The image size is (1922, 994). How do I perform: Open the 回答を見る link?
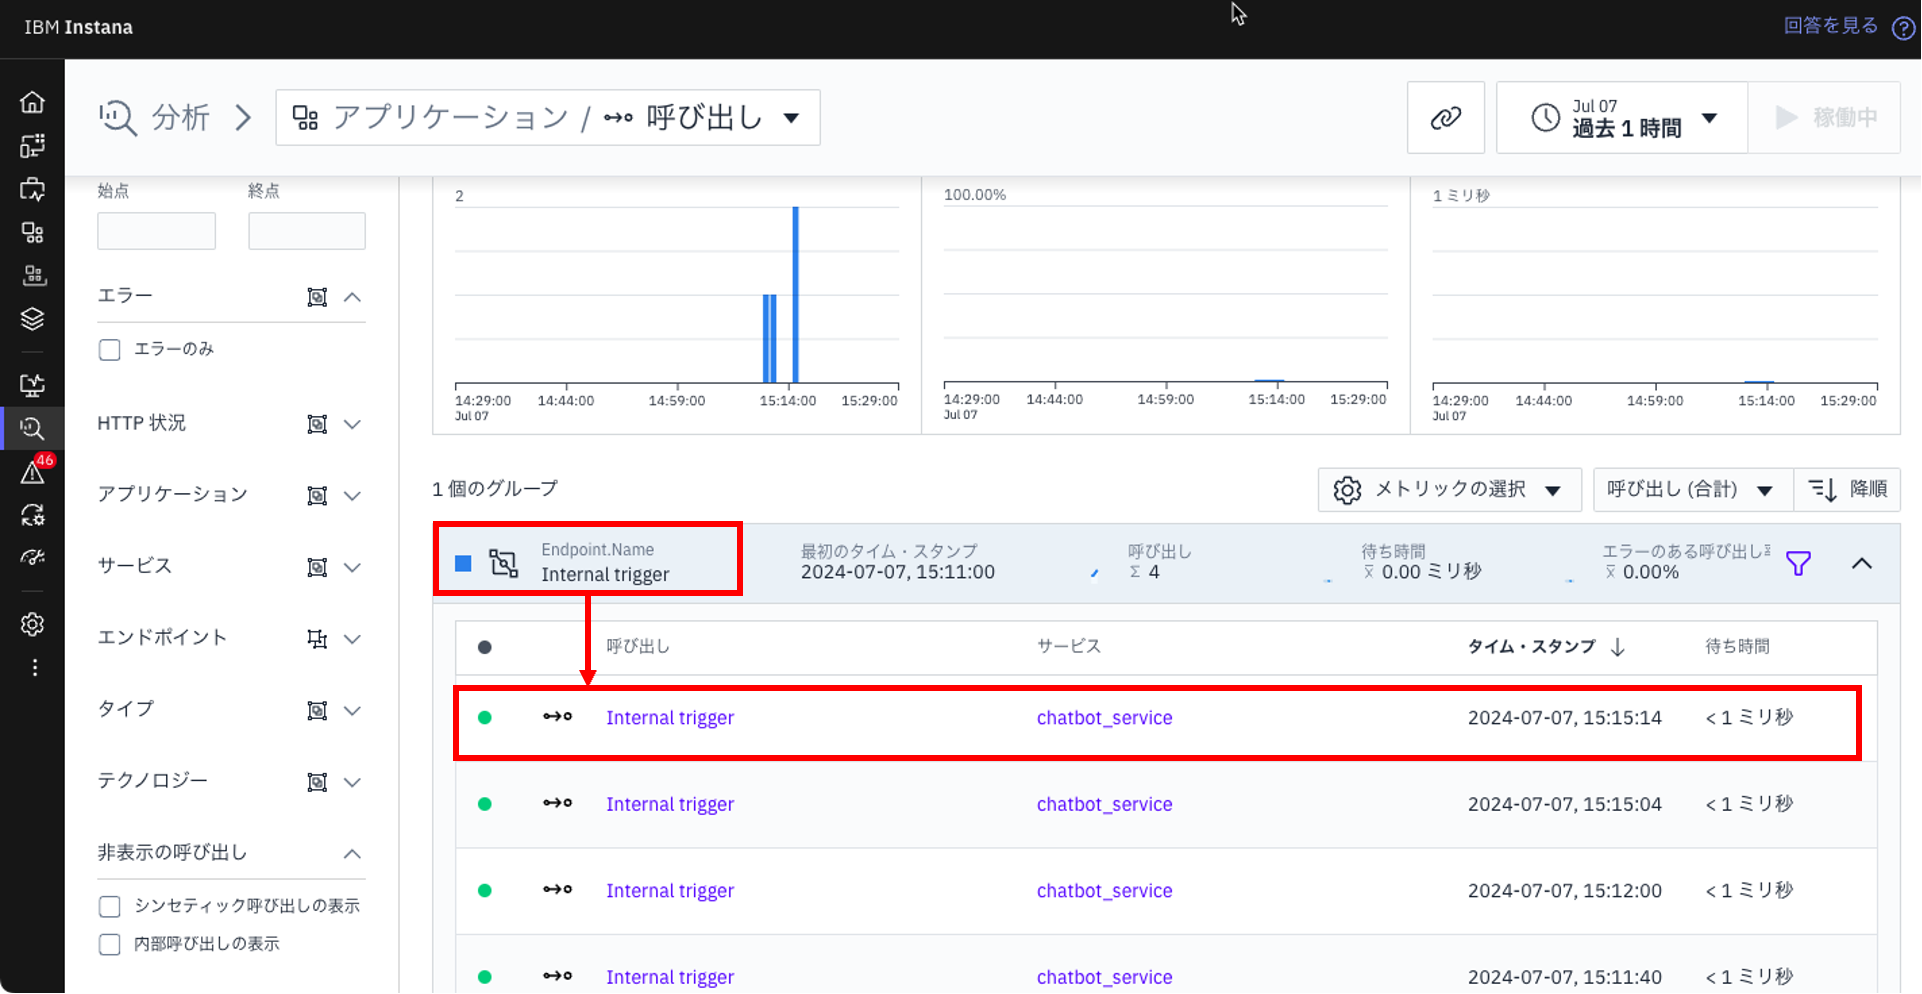[1830, 26]
